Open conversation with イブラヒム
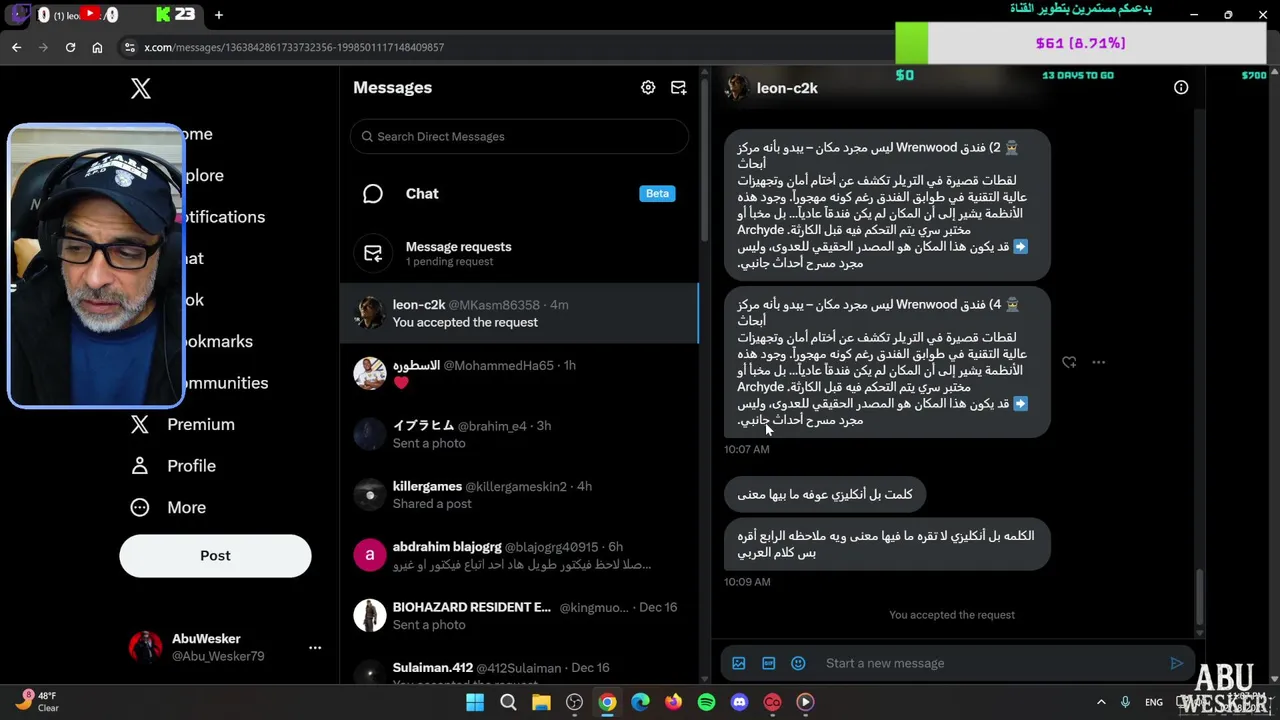 519,434
